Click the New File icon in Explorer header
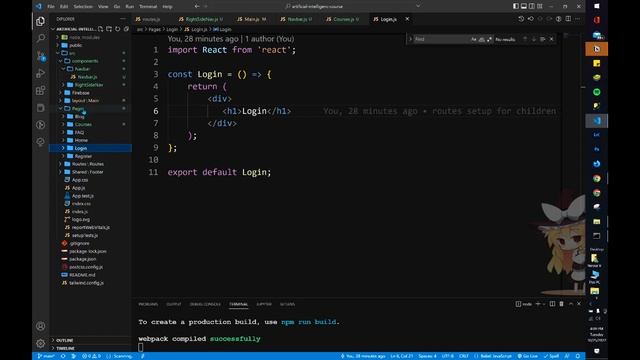Image resolution: width=640 pixels, height=360 pixels. pyautogui.click(x=100, y=29)
